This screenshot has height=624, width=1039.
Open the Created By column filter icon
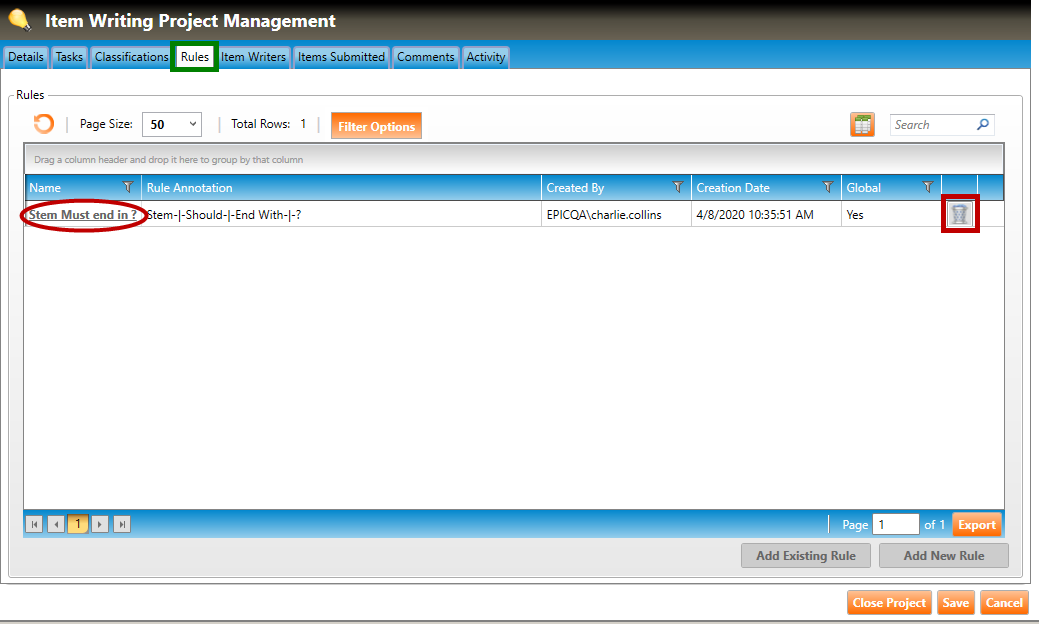[678, 187]
